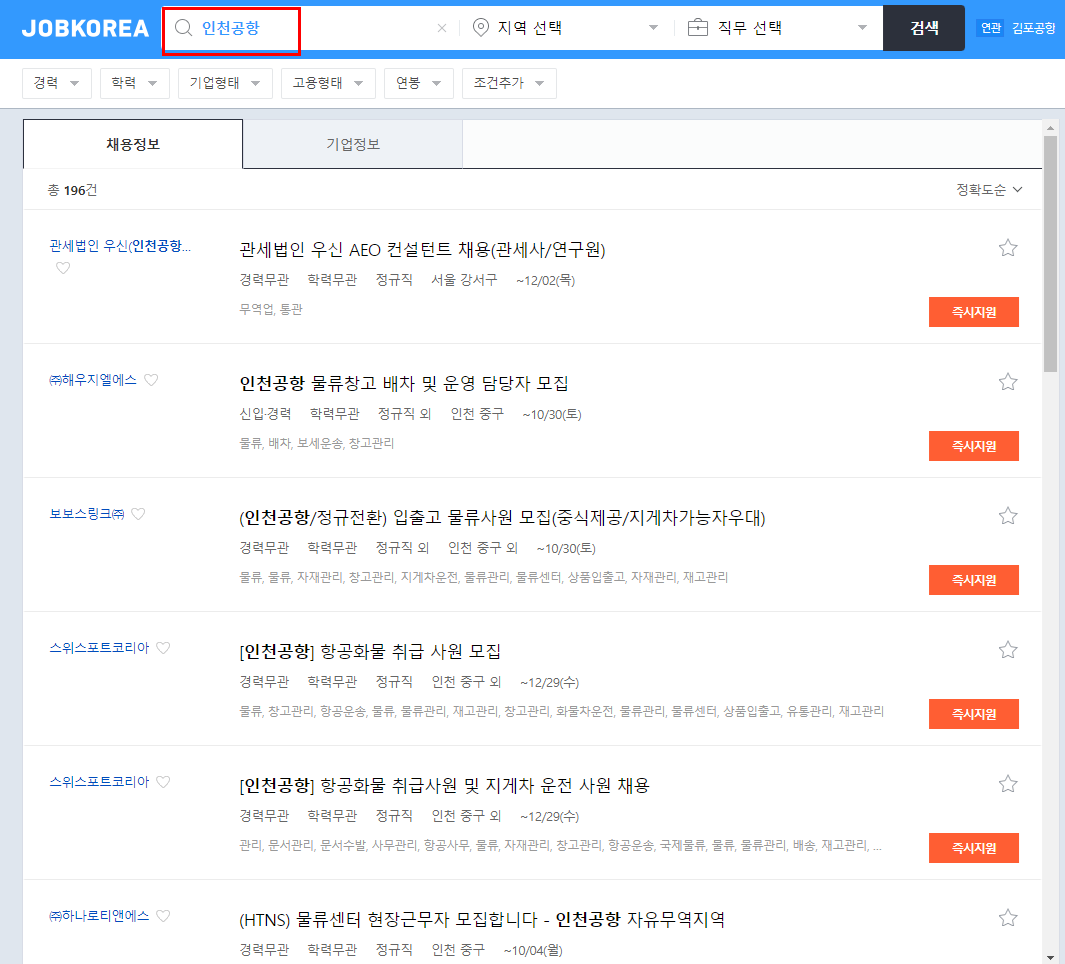Viewport: 1065px width, 964px height.
Task: Click keywords 물류, 배차, 보세운송, 창고관리
Action: (317, 443)
